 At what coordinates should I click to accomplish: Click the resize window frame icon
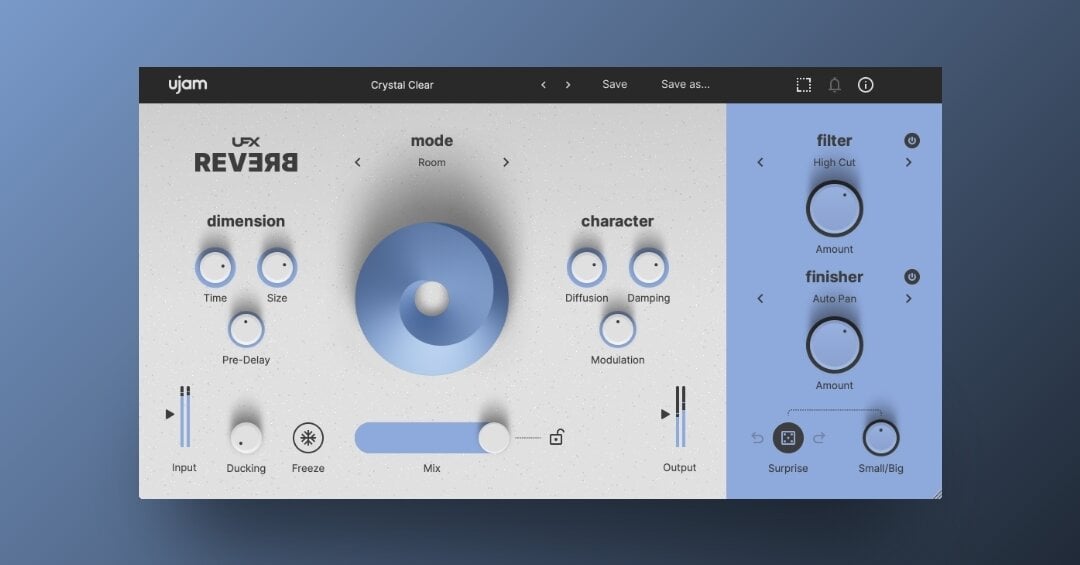[803, 85]
